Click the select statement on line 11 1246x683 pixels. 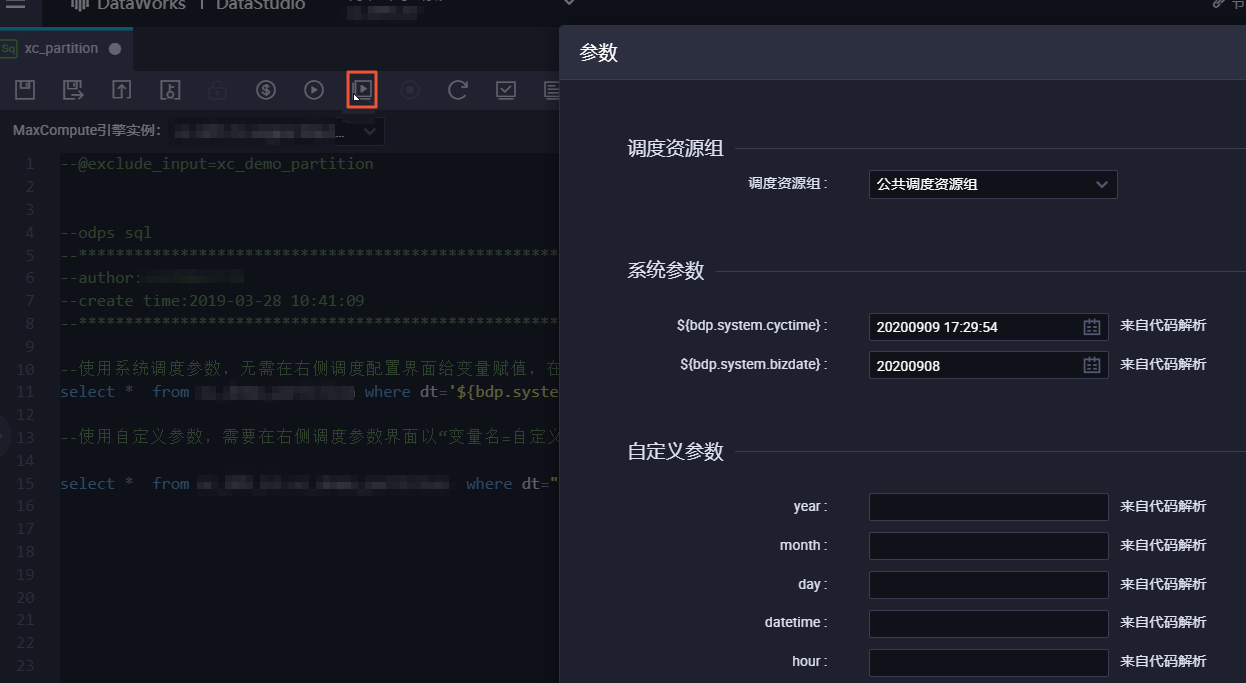click(x=309, y=392)
